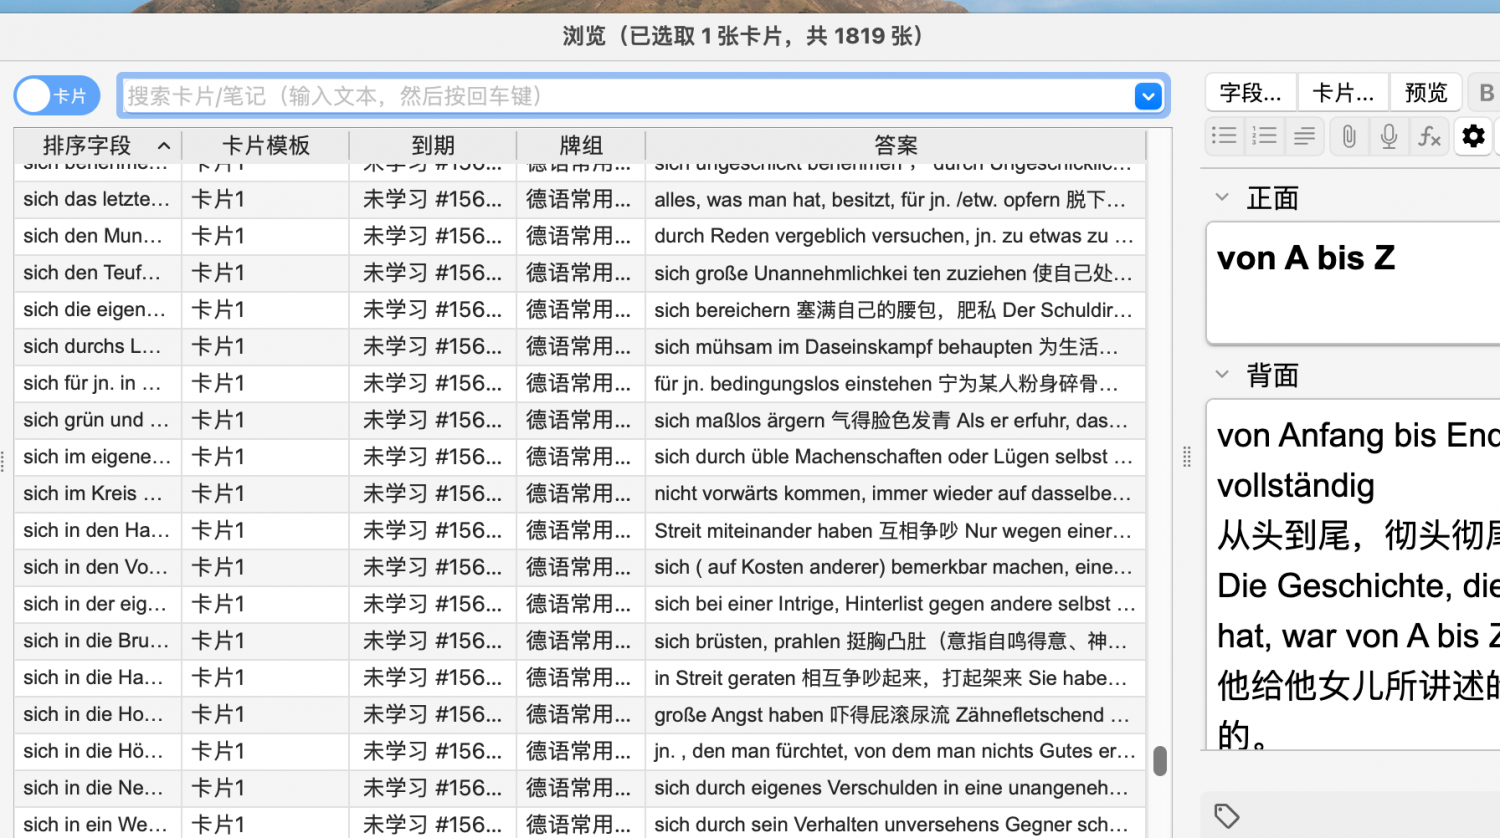Select the row 'sich im eigene...'

580,457
